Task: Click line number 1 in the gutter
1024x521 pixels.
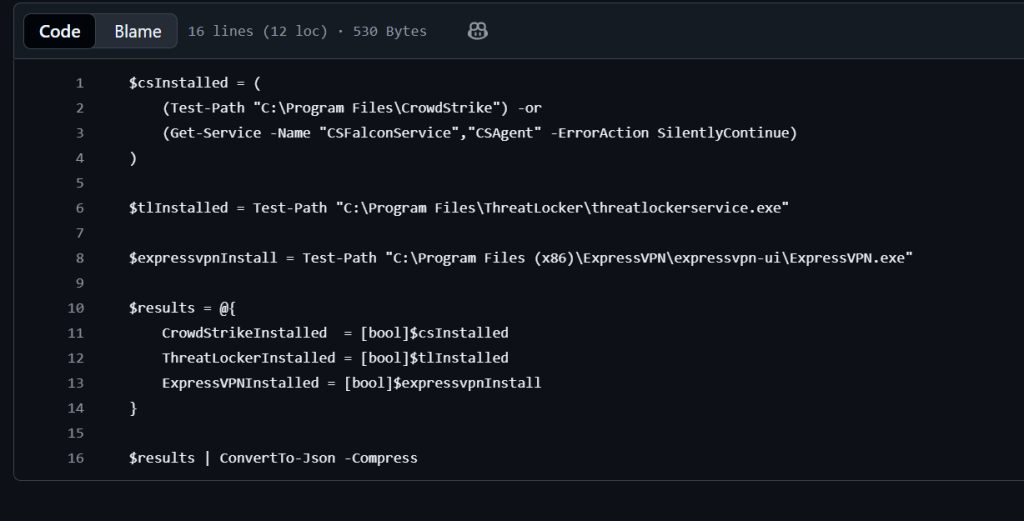Action: point(79,83)
